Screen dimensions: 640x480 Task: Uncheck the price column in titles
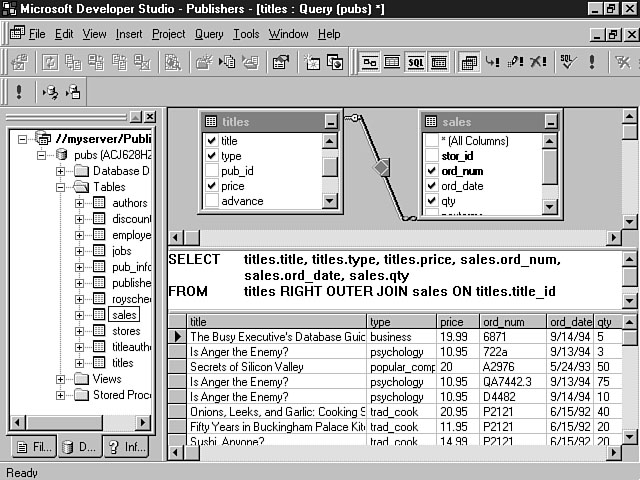pyautogui.click(x=211, y=186)
